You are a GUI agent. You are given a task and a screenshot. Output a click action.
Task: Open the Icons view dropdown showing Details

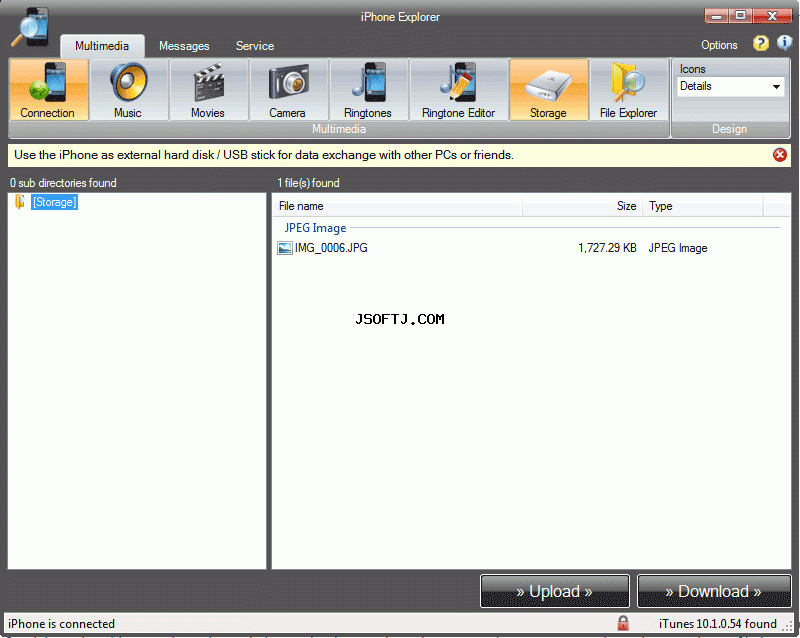730,86
